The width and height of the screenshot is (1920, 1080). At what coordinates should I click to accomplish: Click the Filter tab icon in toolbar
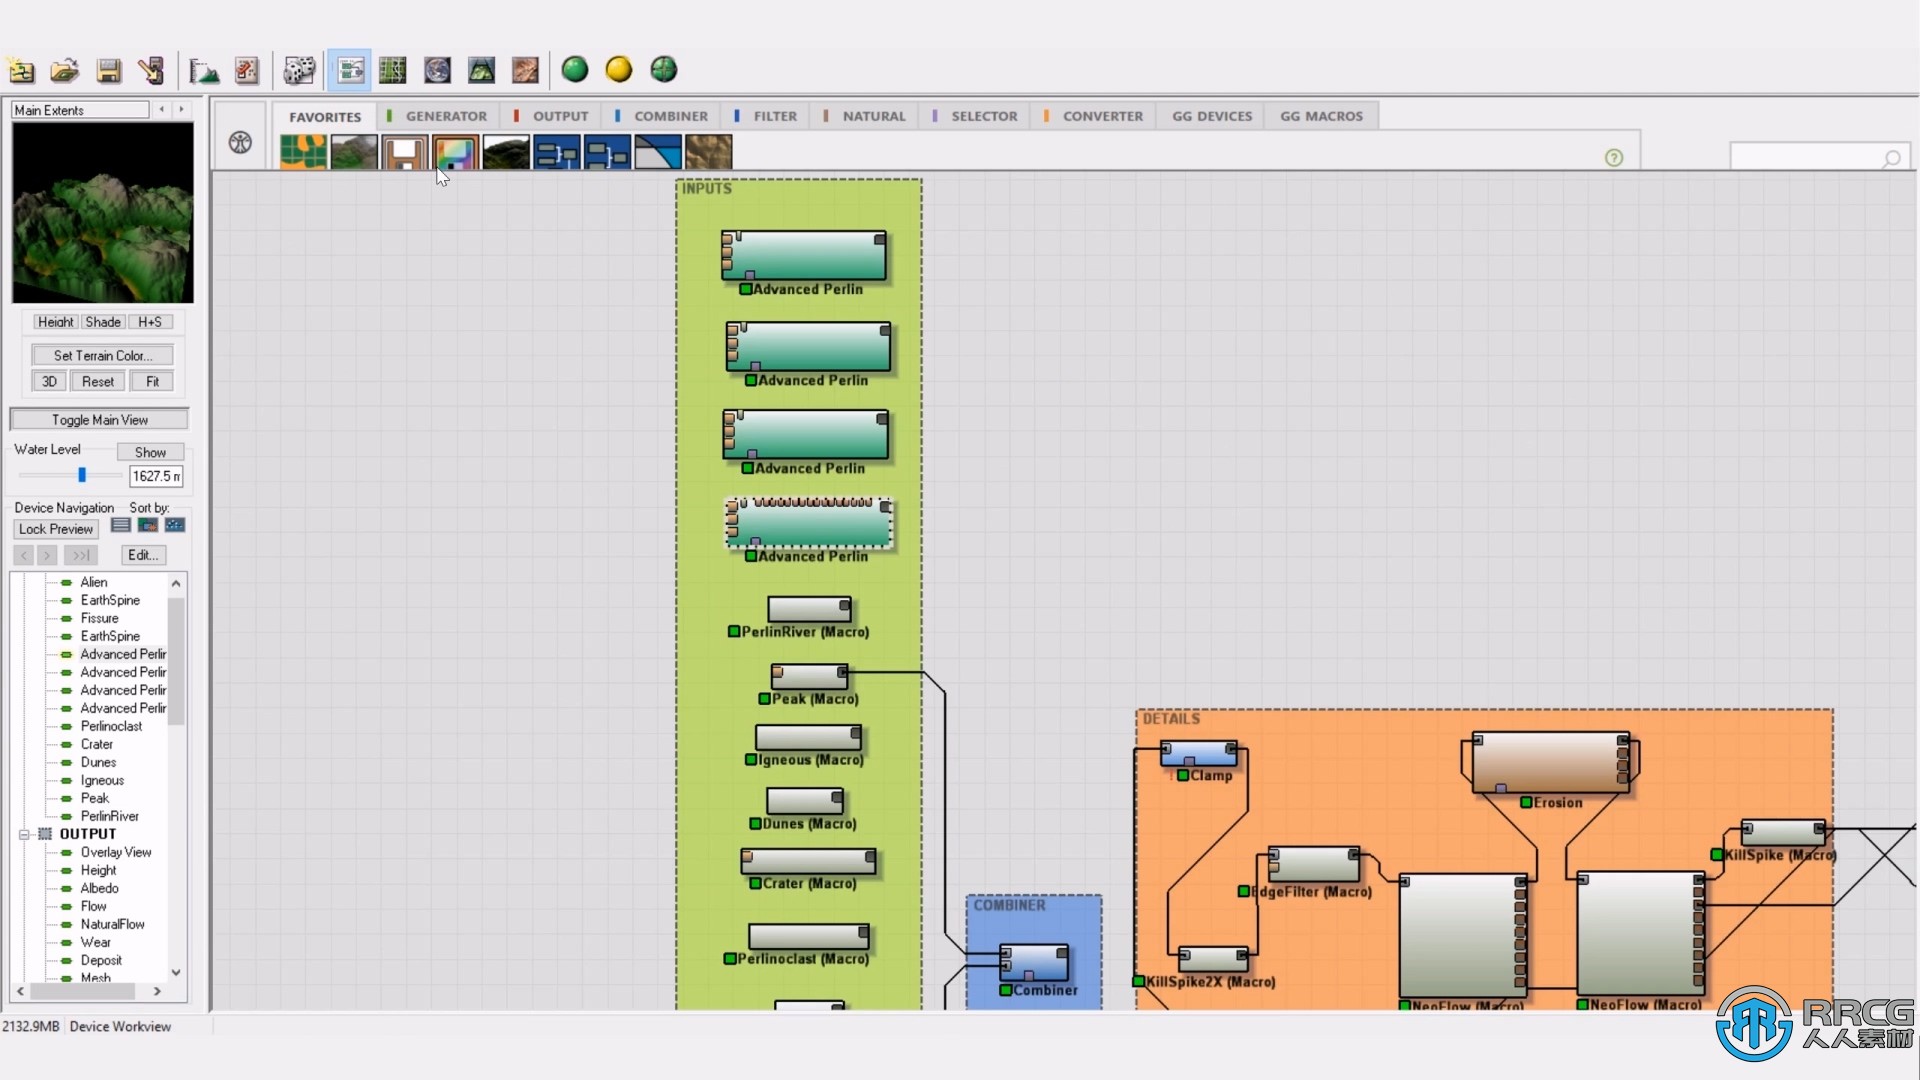point(774,115)
